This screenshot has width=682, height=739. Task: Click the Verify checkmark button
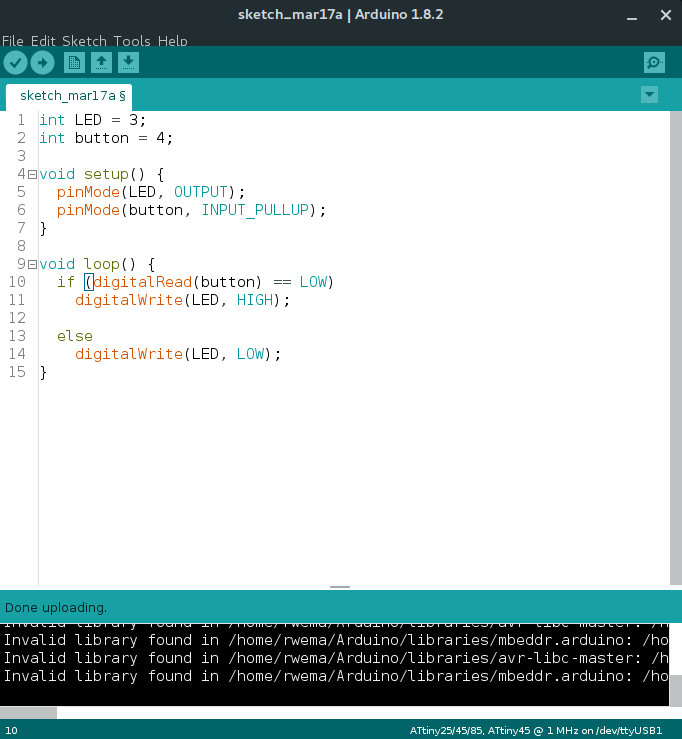click(x=15, y=62)
